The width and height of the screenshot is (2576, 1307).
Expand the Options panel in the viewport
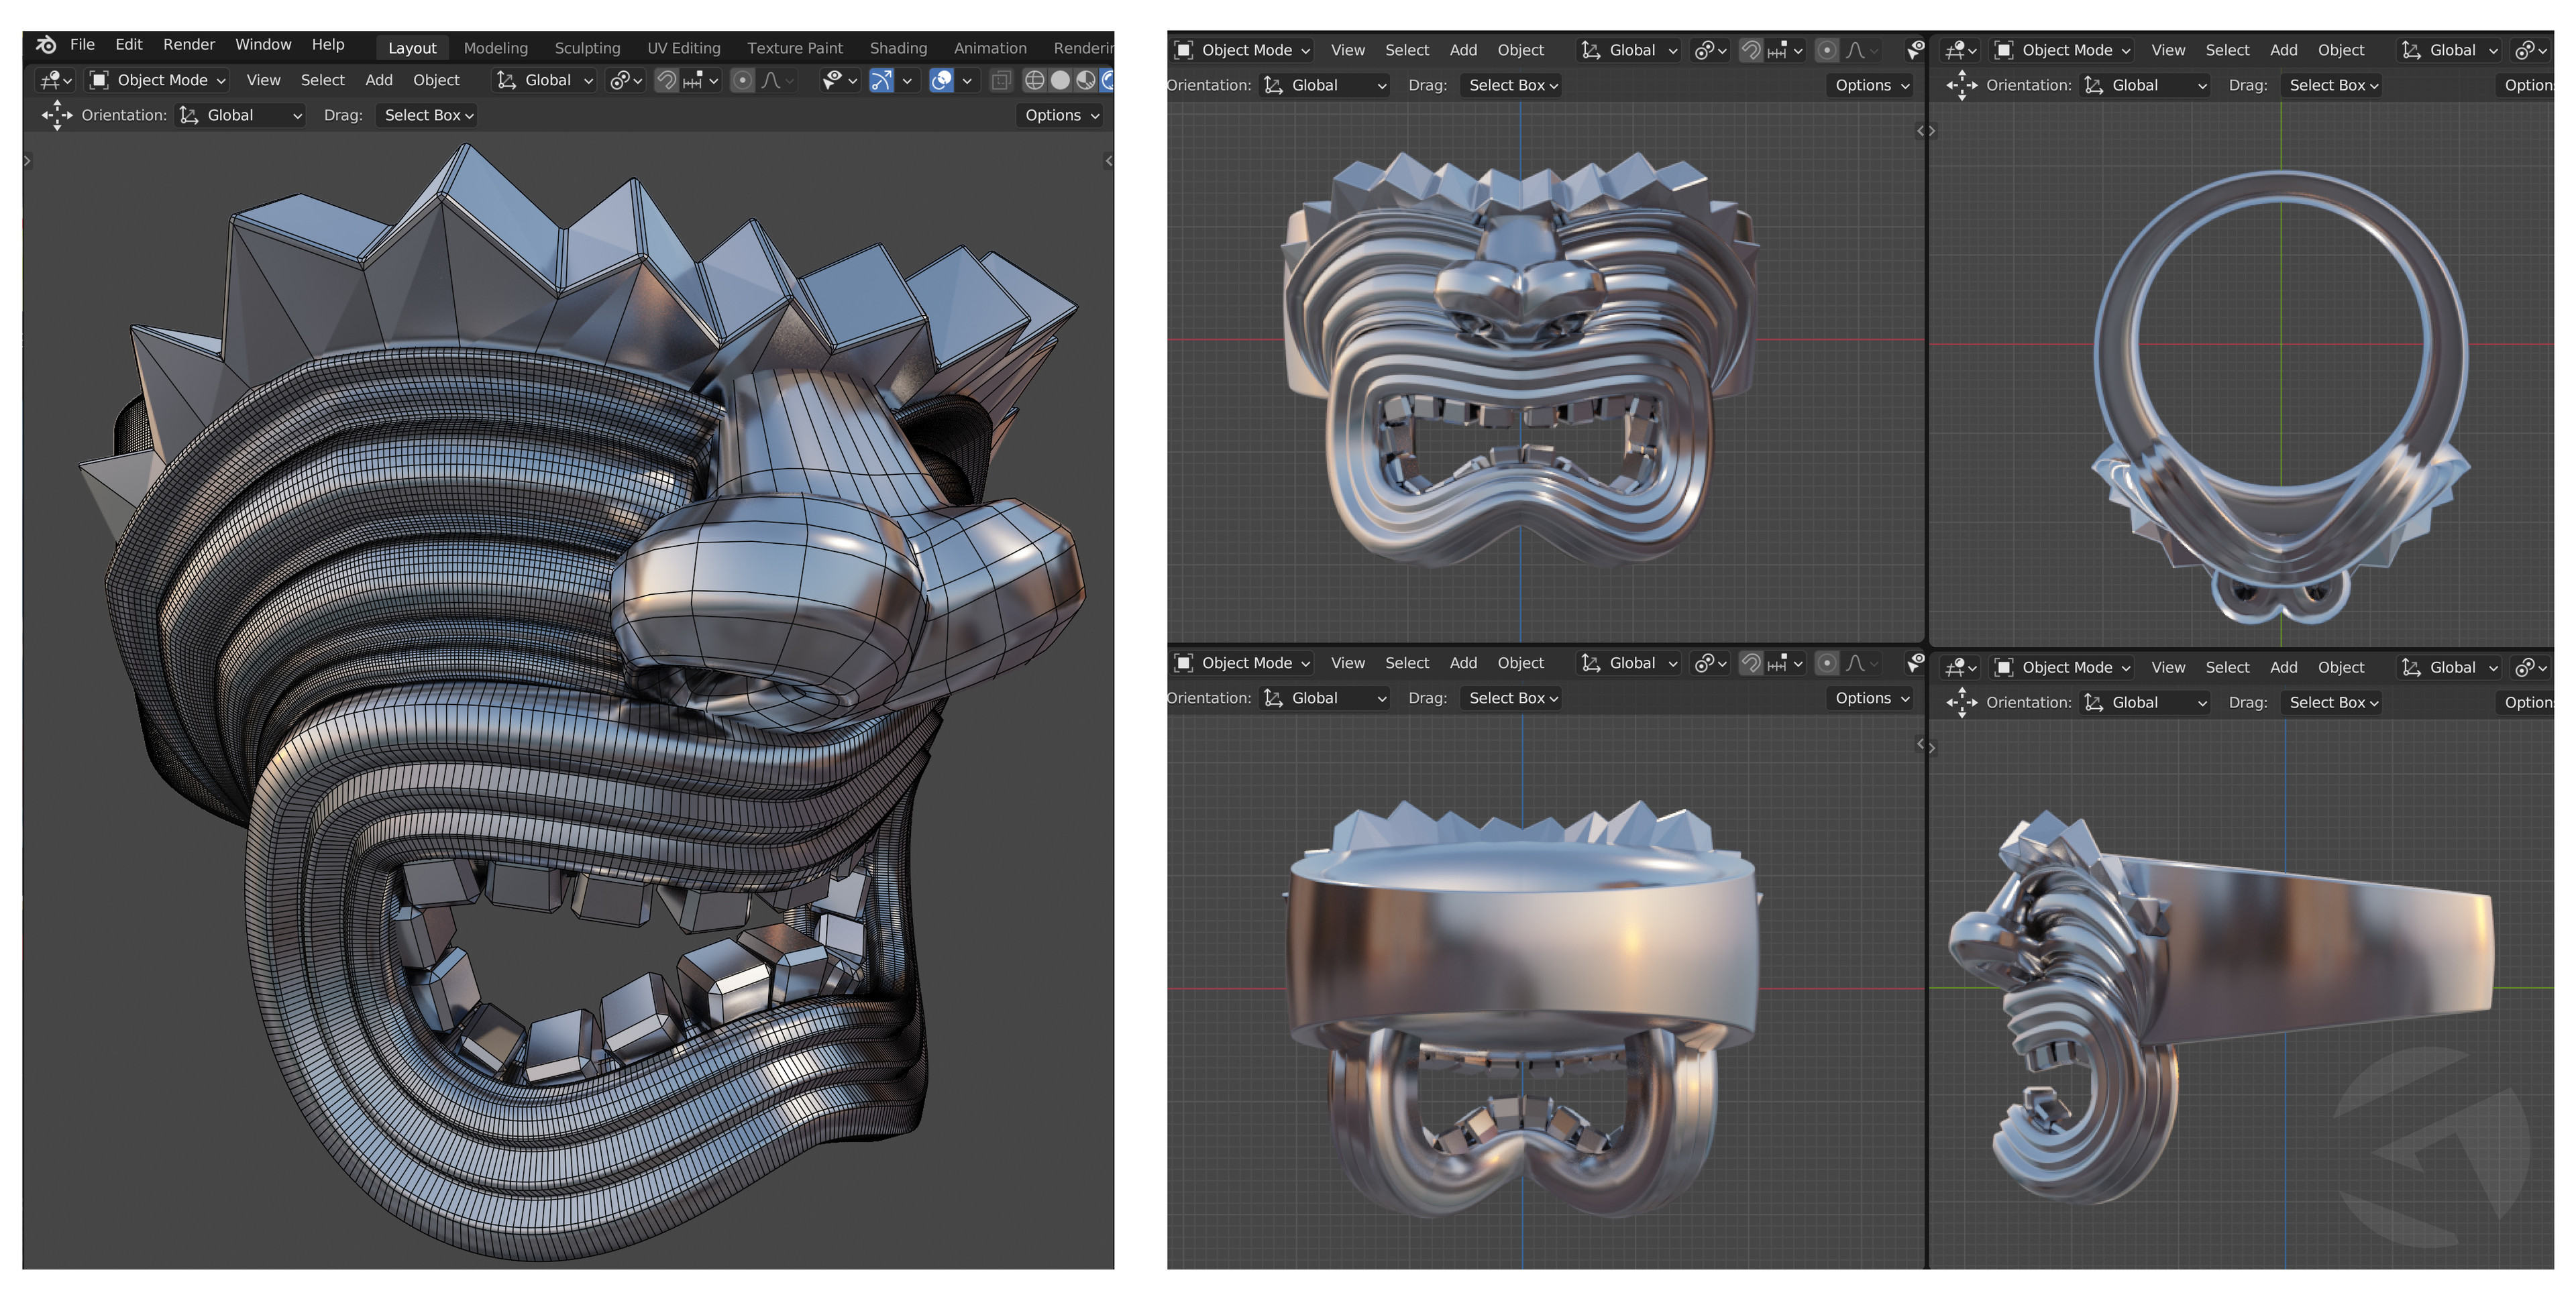(x=1059, y=115)
